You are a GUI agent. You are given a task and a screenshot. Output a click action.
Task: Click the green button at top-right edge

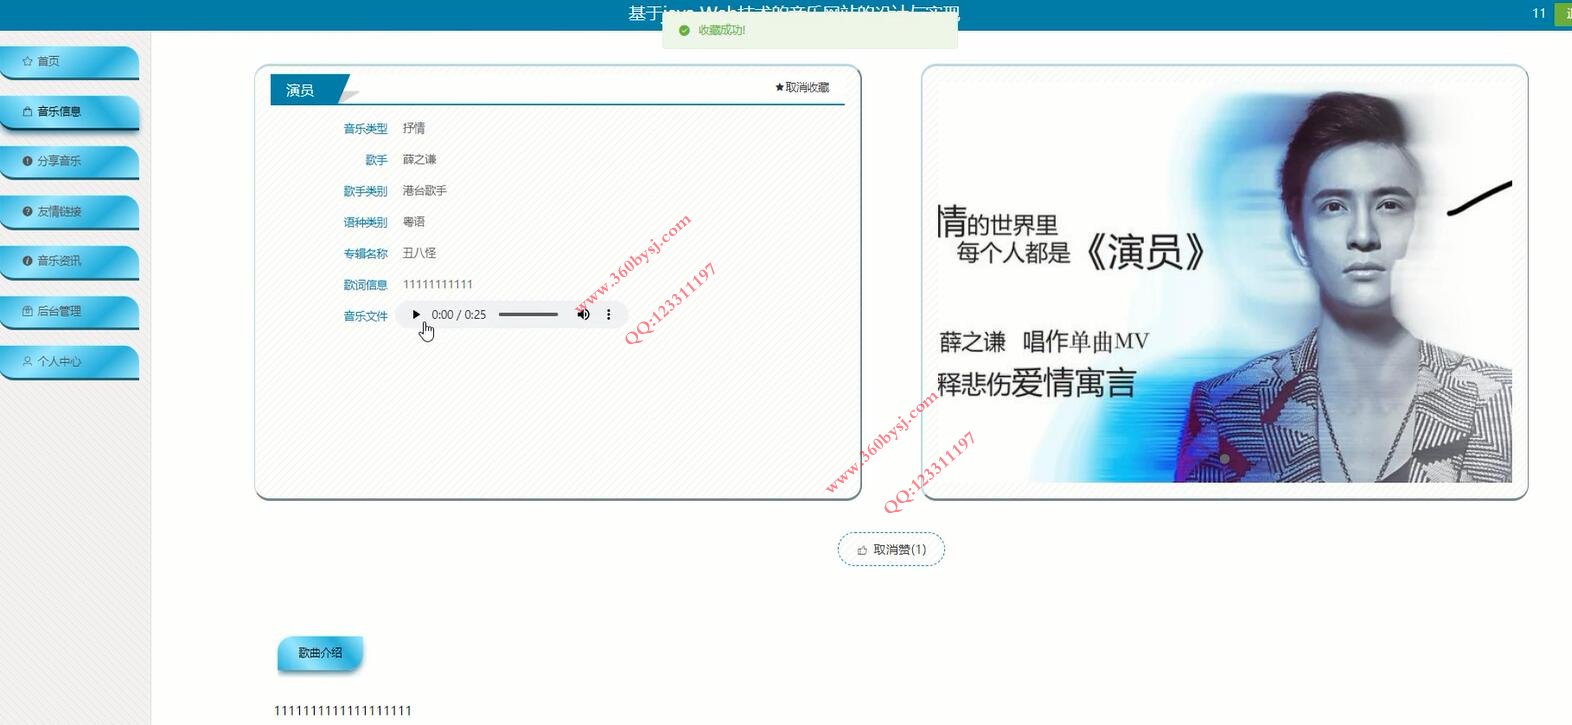(1563, 13)
